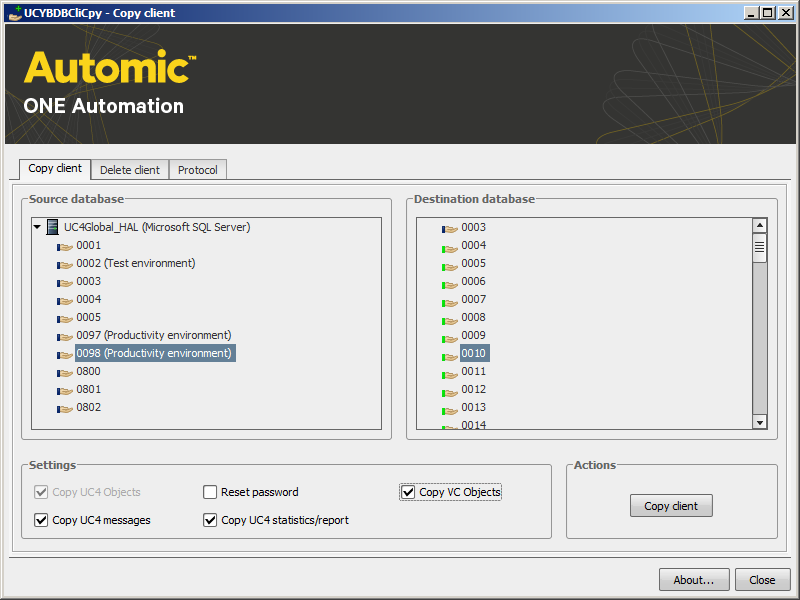Click the green hand icon of client 0009
This screenshot has width=800, height=600.
(450, 337)
